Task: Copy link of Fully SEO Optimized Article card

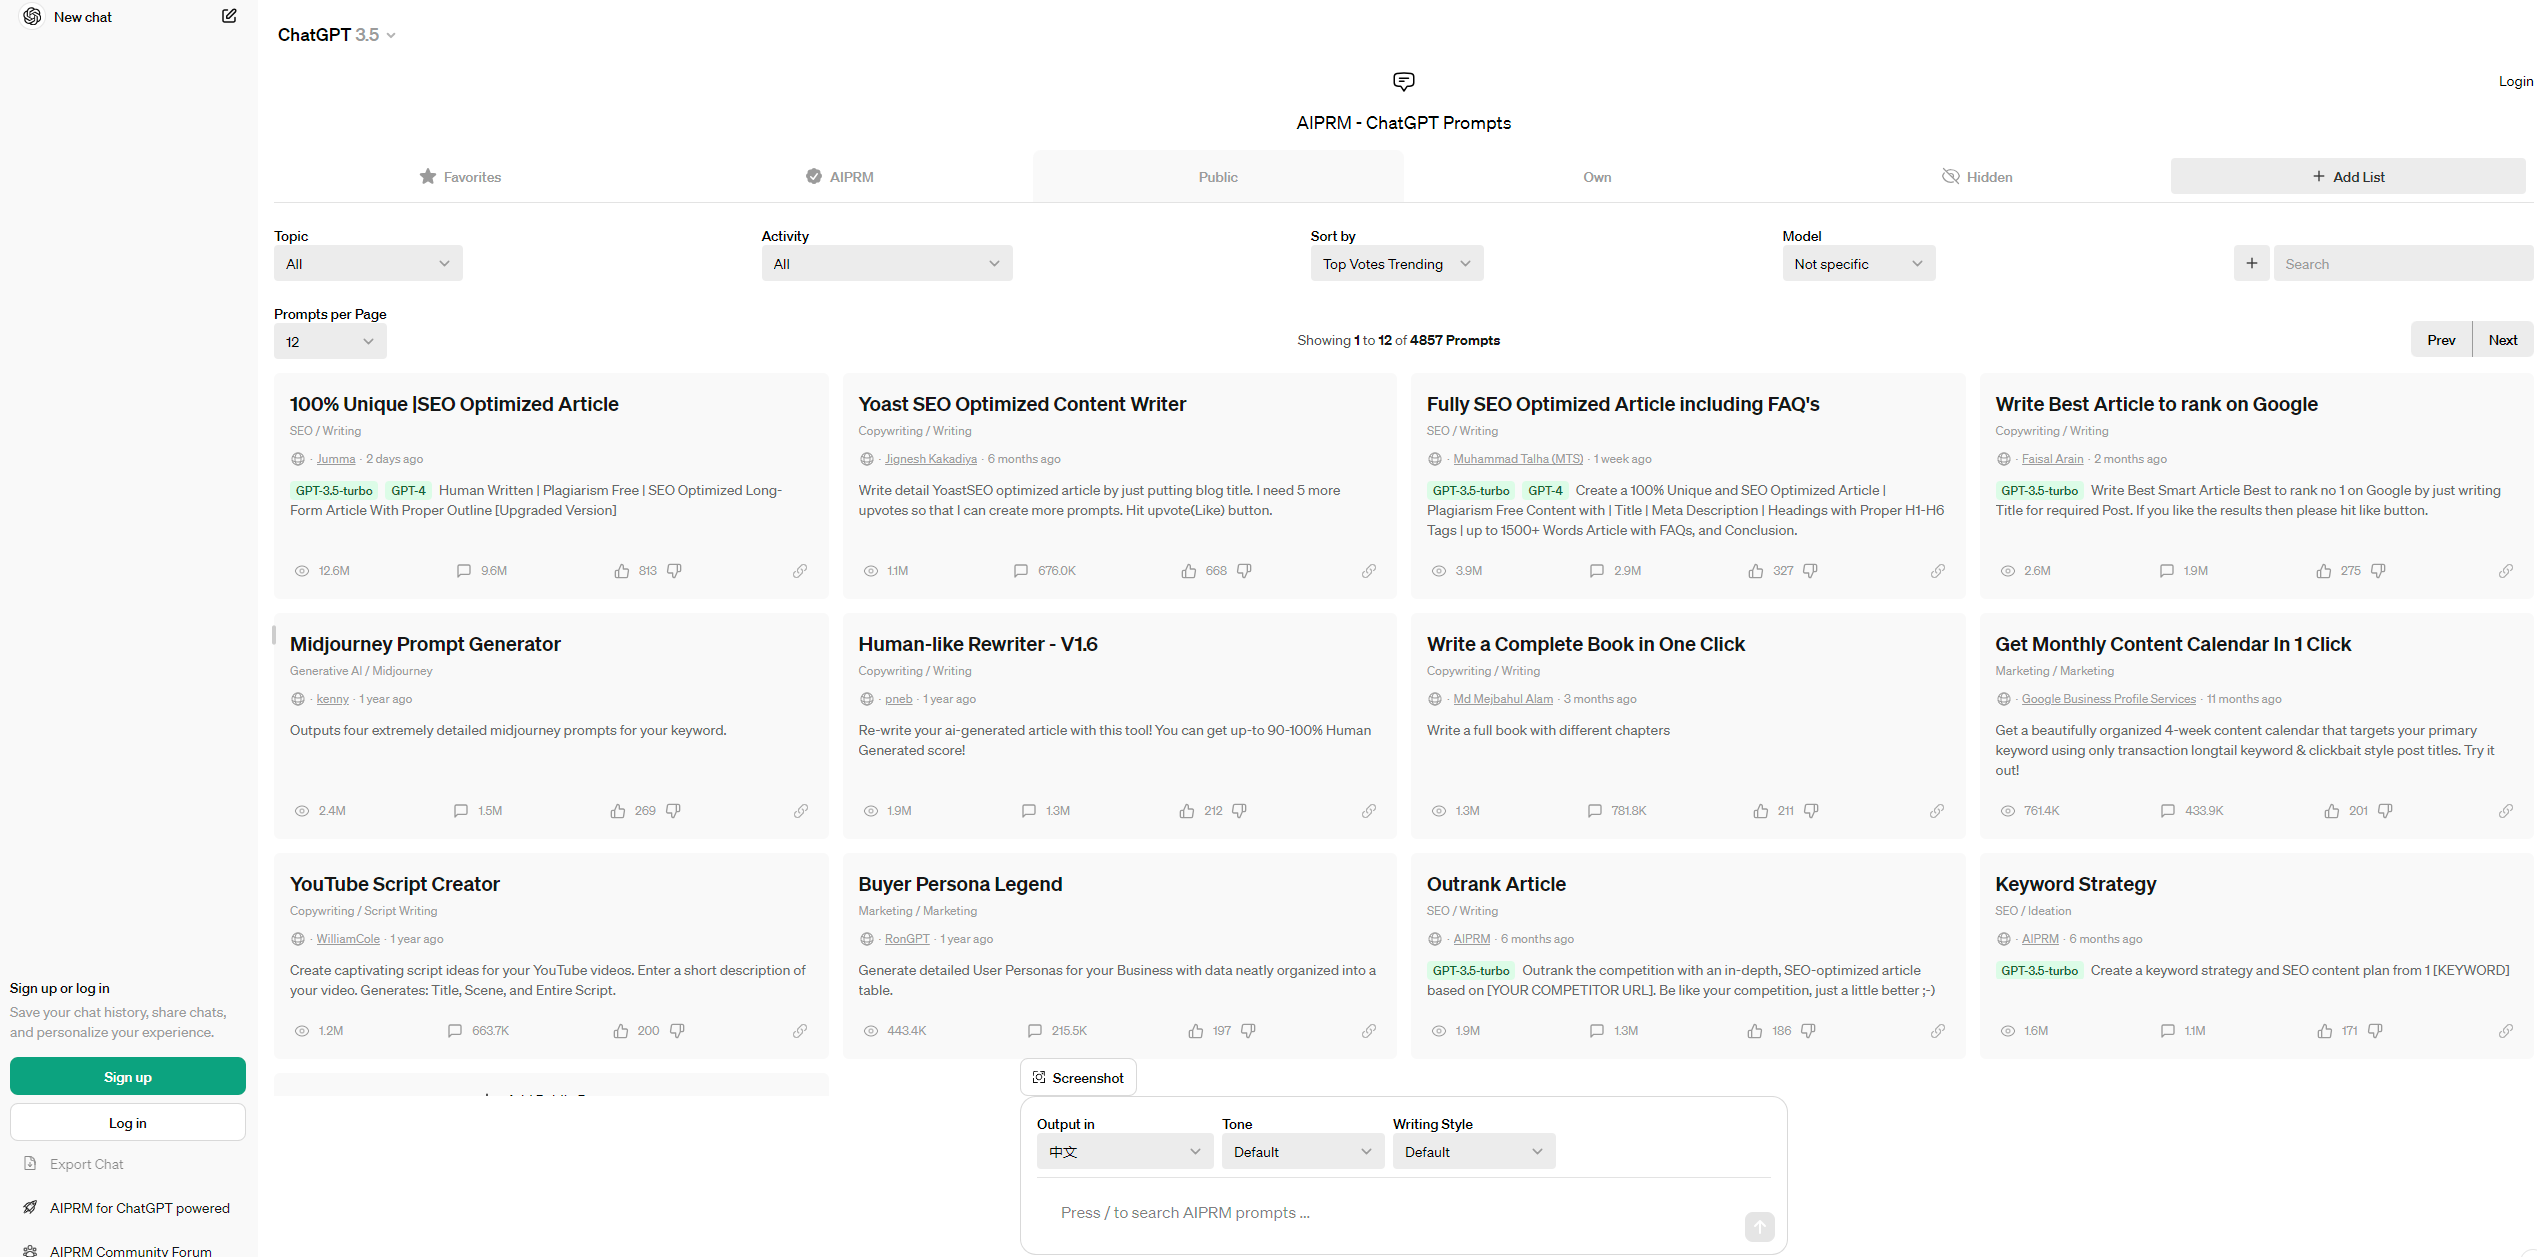Action: point(1938,571)
